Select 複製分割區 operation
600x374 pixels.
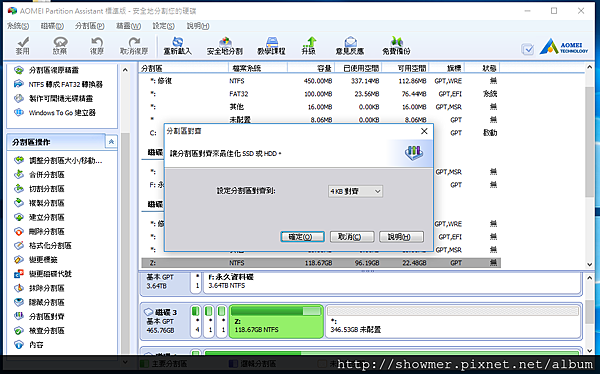coord(39,203)
